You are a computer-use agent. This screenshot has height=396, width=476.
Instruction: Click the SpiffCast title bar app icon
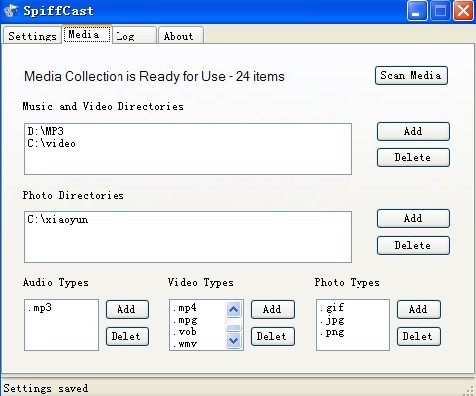pyautogui.click(x=11, y=10)
